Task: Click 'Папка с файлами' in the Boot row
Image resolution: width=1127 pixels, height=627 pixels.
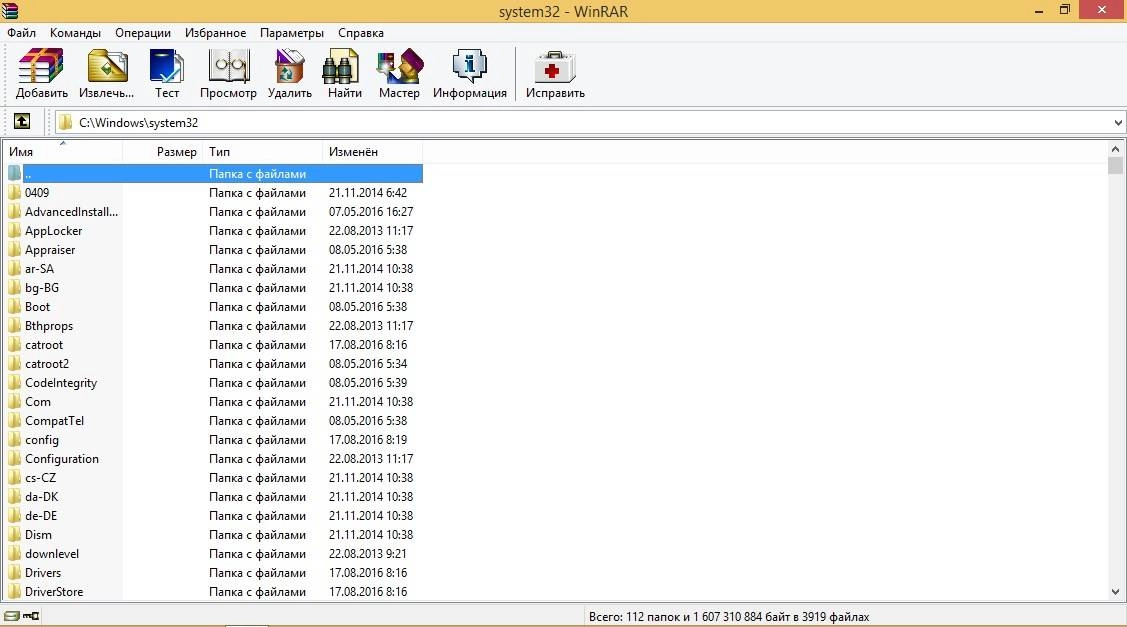Action: tap(257, 307)
